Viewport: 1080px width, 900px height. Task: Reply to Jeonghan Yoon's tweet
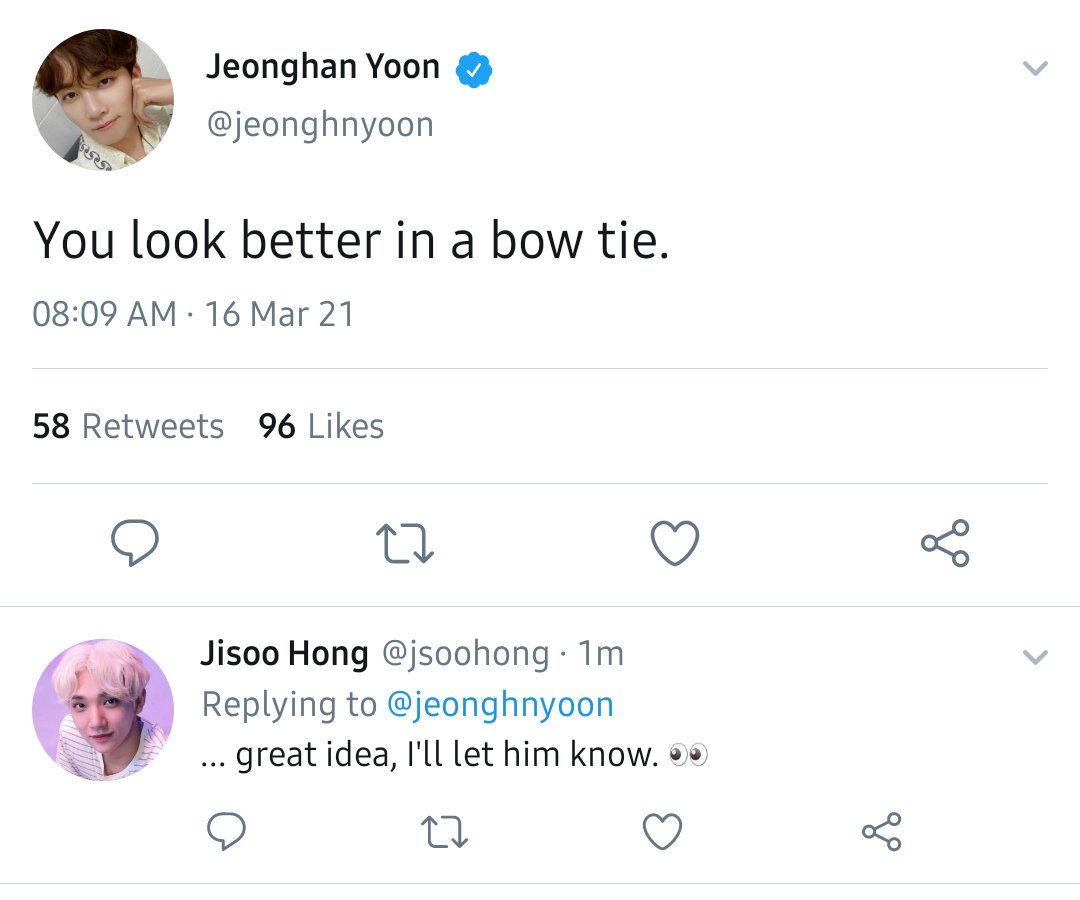(x=135, y=543)
